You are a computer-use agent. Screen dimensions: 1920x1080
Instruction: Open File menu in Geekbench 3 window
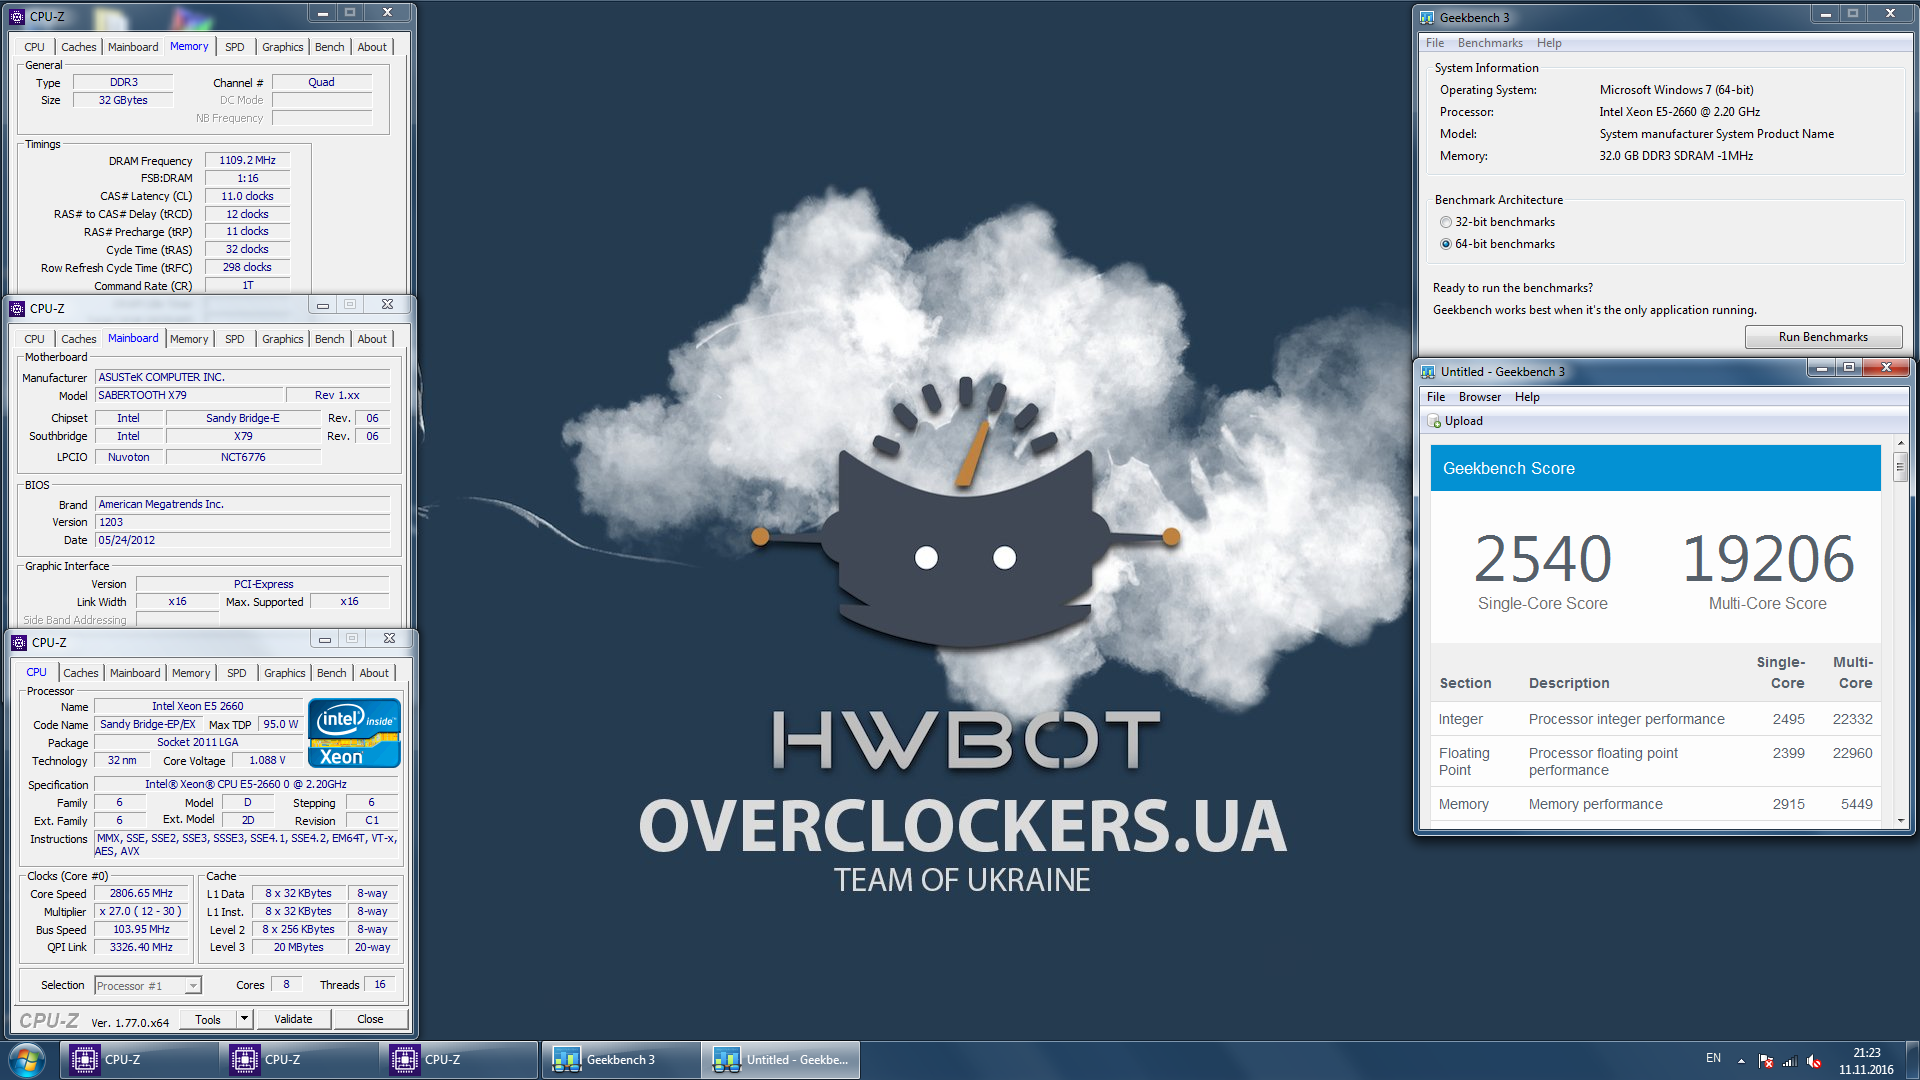tap(1435, 43)
